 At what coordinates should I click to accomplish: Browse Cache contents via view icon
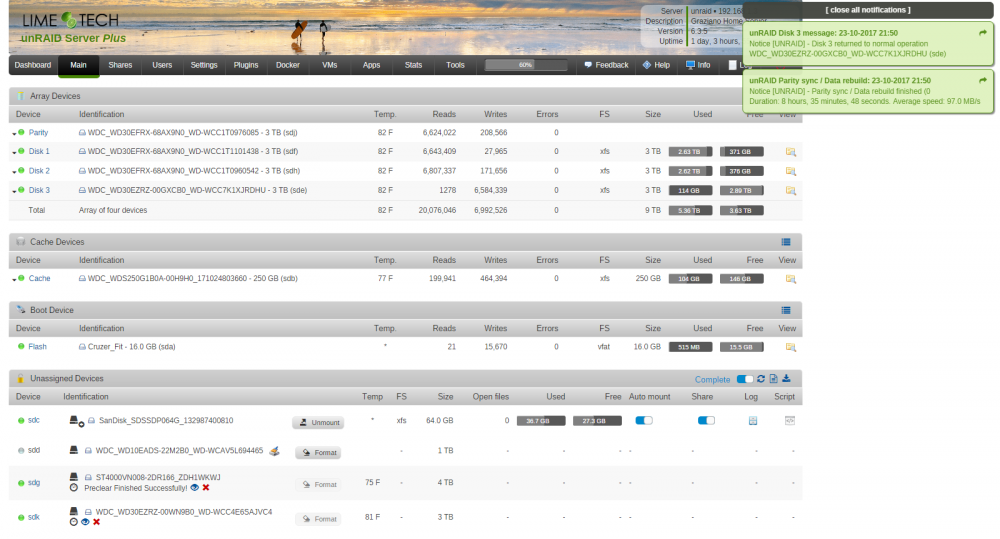(x=790, y=279)
